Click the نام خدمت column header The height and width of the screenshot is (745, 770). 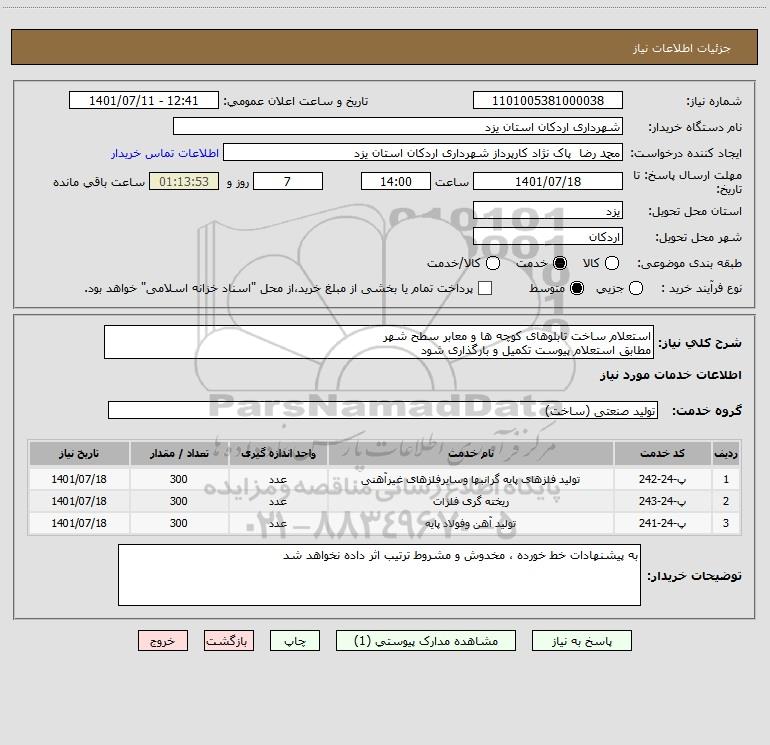(x=470, y=453)
